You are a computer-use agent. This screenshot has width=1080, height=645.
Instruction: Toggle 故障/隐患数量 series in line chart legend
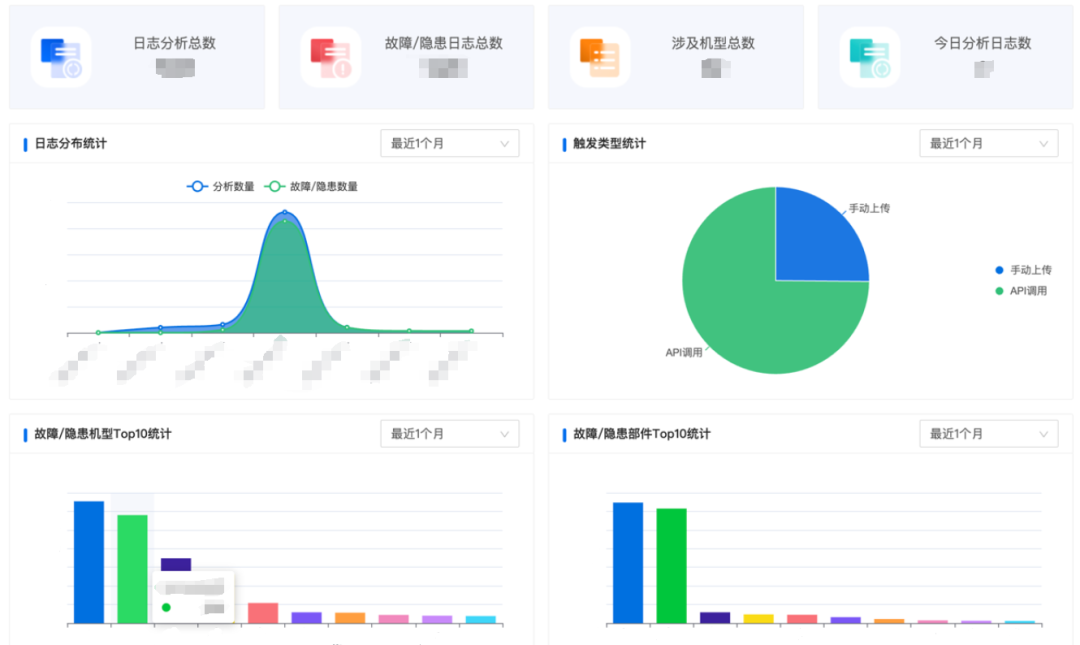click(x=311, y=186)
